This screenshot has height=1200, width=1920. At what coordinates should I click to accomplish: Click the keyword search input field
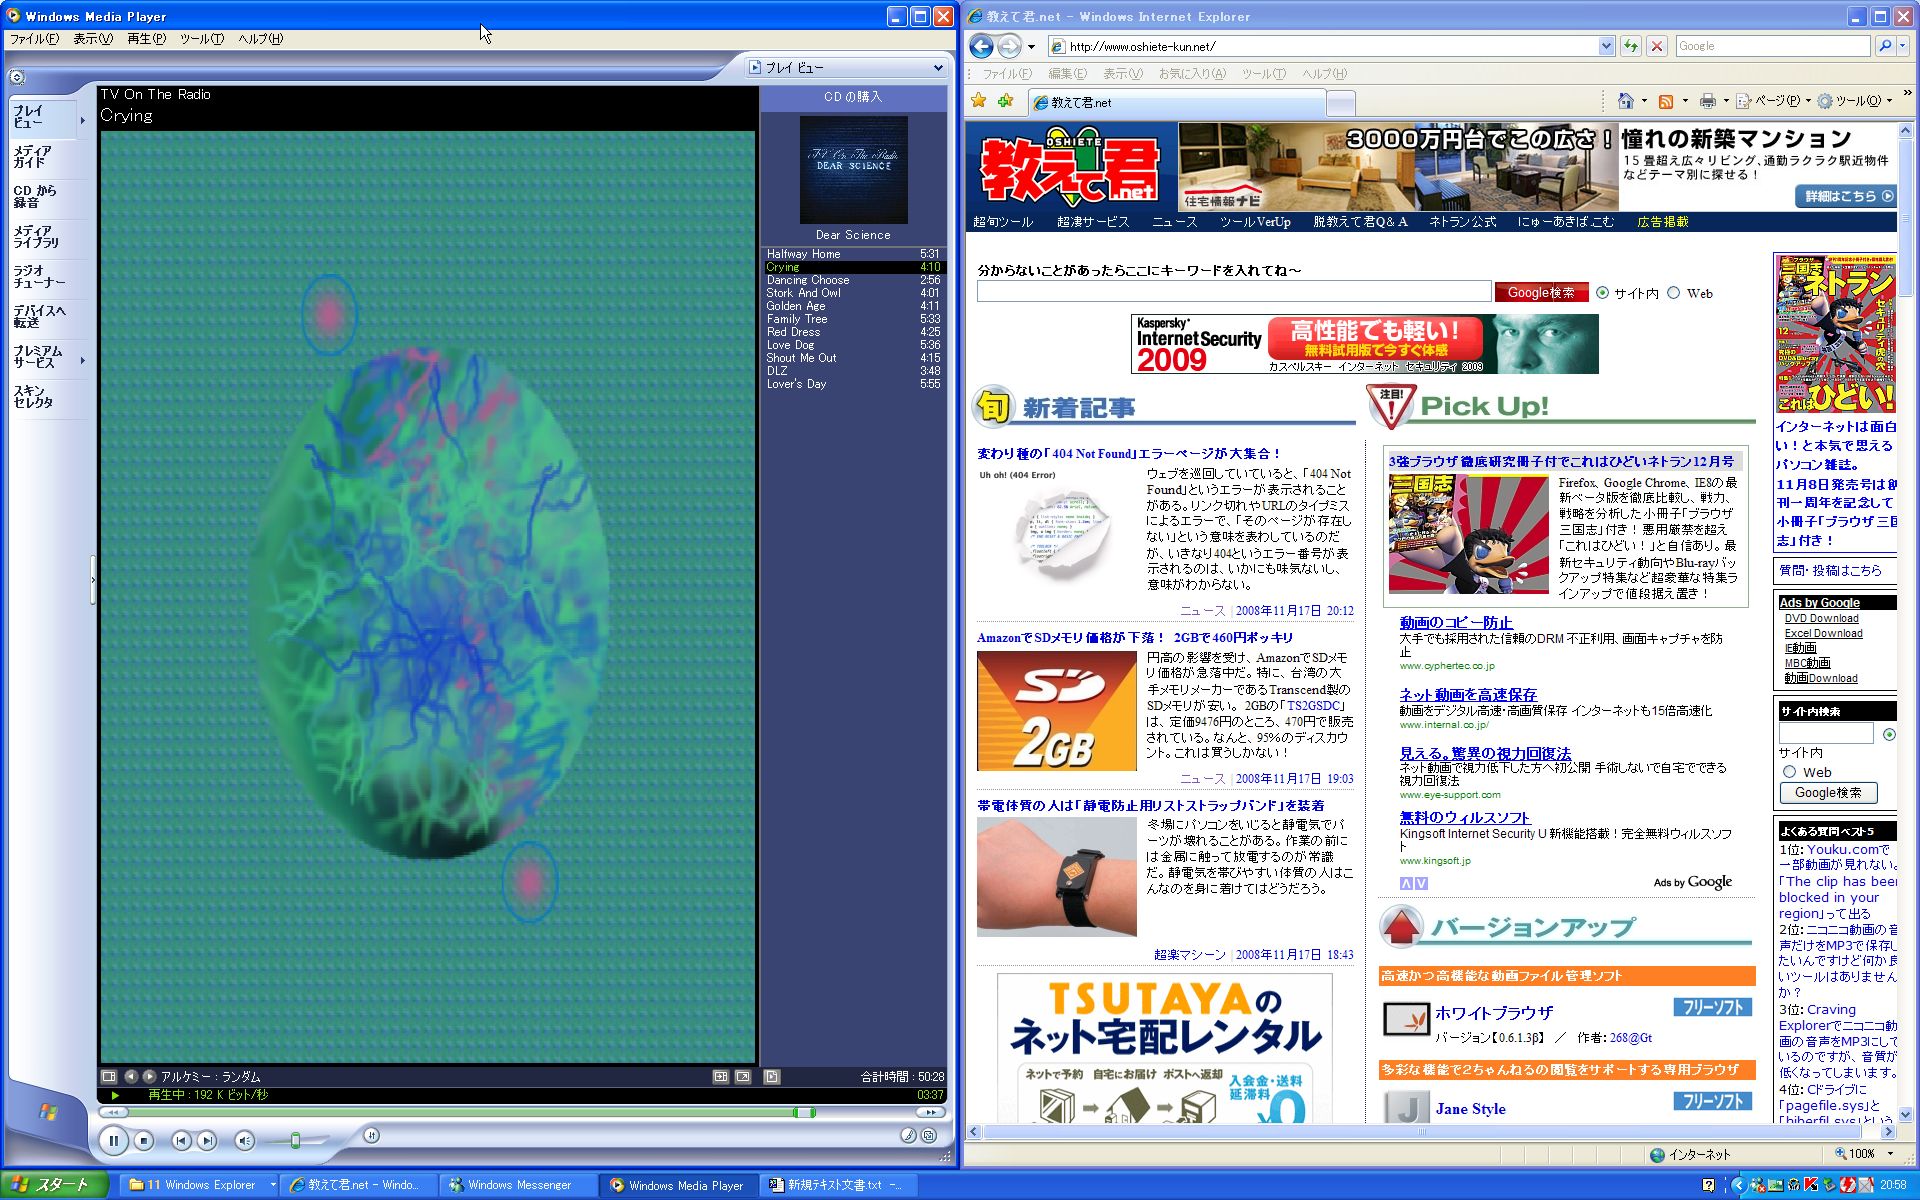tap(1234, 291)
